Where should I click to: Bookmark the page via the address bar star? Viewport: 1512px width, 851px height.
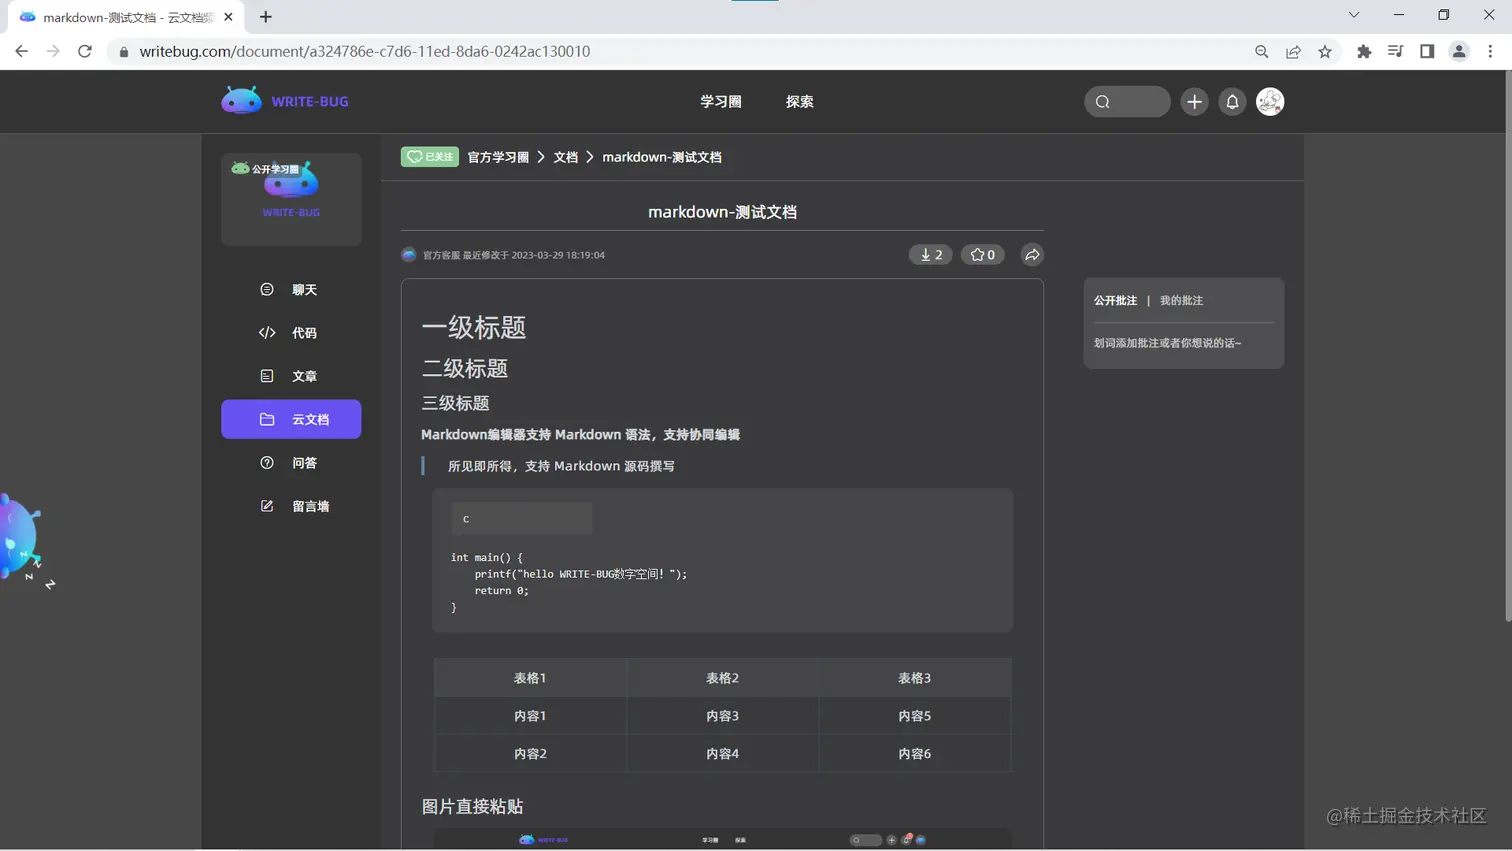tap(1327, 50)
